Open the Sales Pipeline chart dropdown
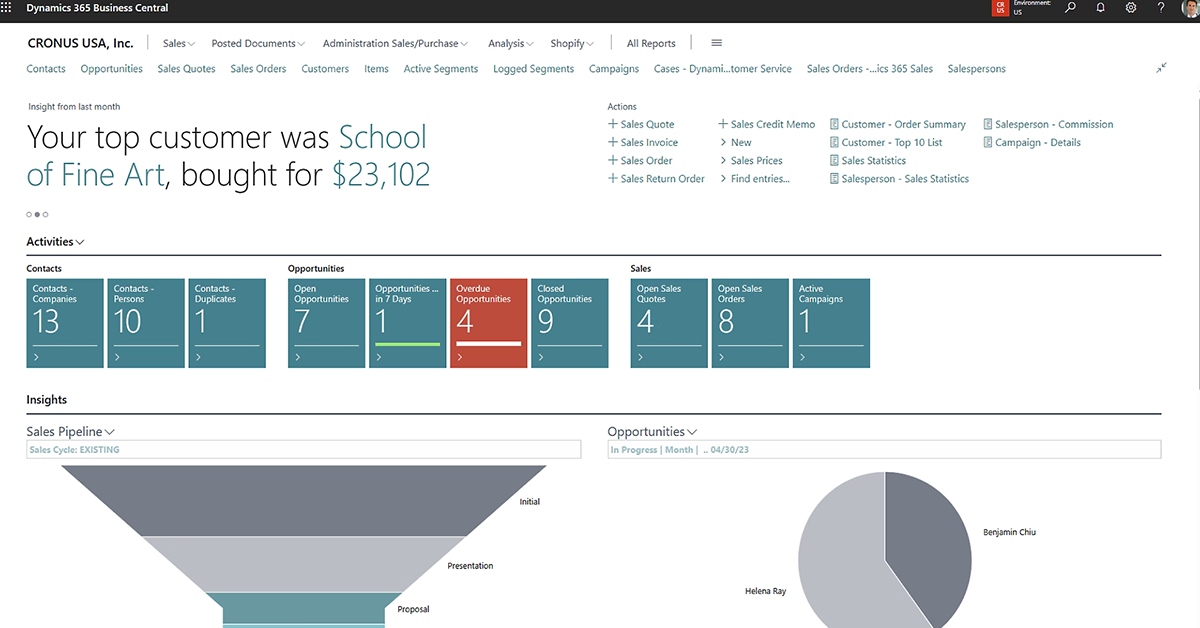Image resolution: width=1200 pixels, height=628 pixels. (x=71, y=431)
